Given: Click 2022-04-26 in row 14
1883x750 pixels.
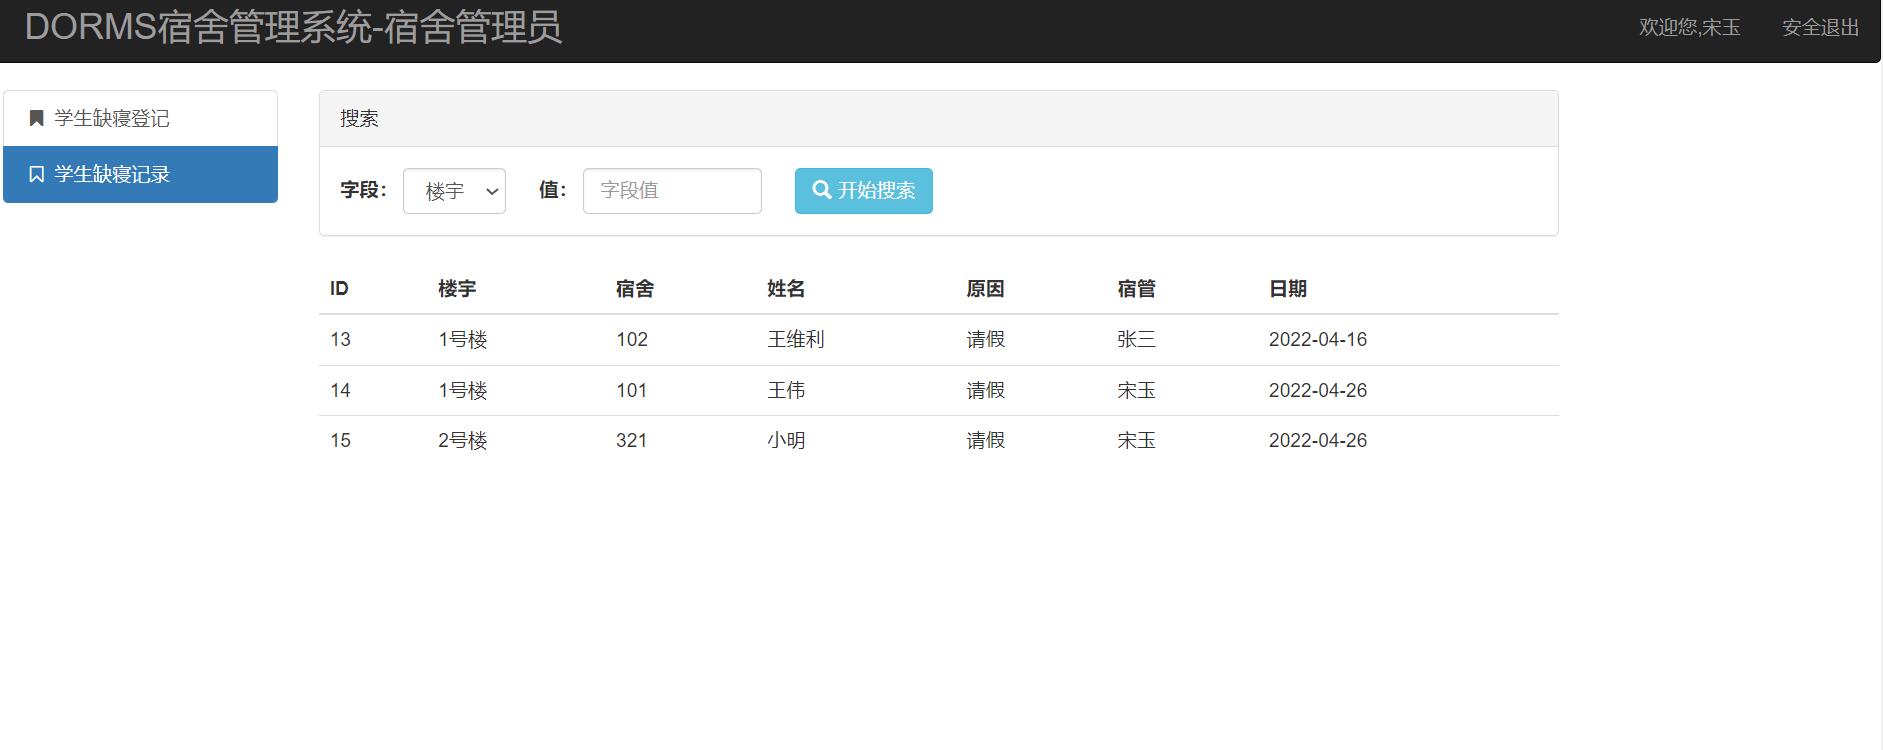Looking at the screenshot, I should coord(1318,391).
